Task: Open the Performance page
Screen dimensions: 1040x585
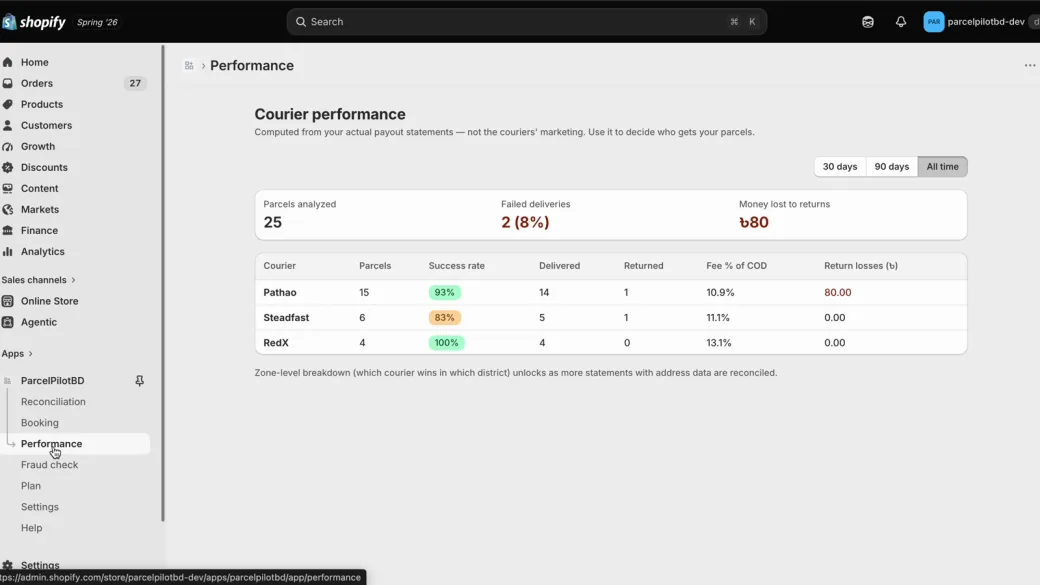Action: pos(52,444)
